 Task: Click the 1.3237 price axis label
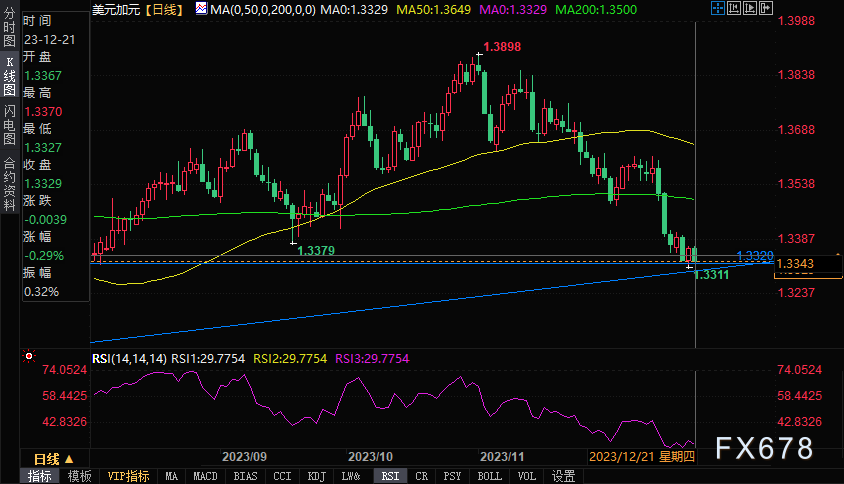click(x=797, y=293)
